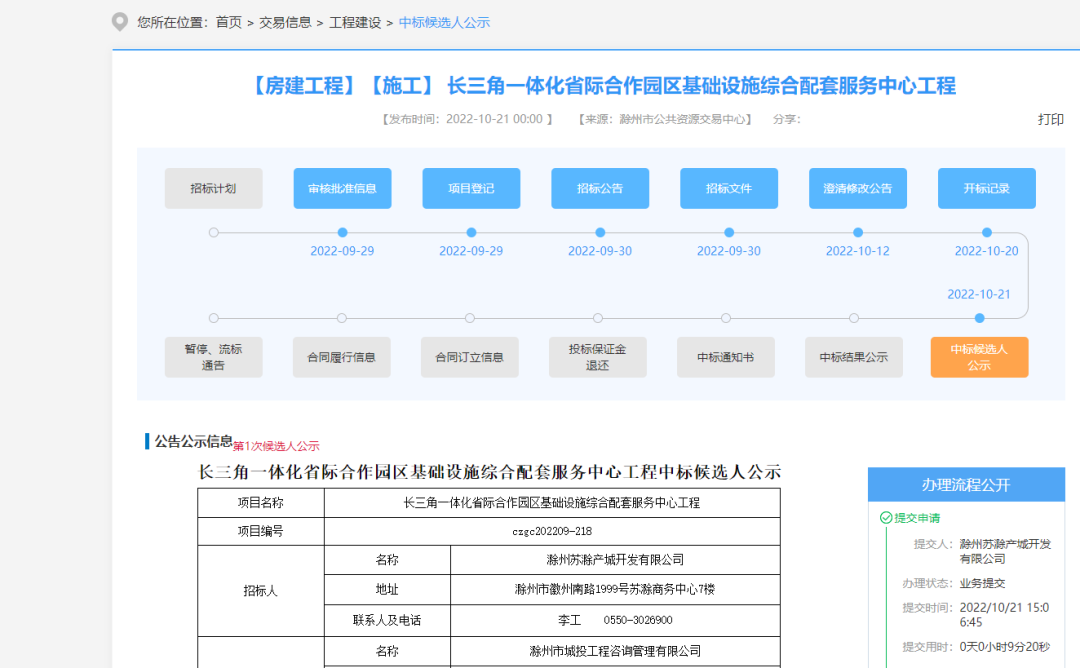The height and width of the screenshot is (668, 1080).
Task: Open the 招标文件 tender documents stage
Action: tap(728, 188)
